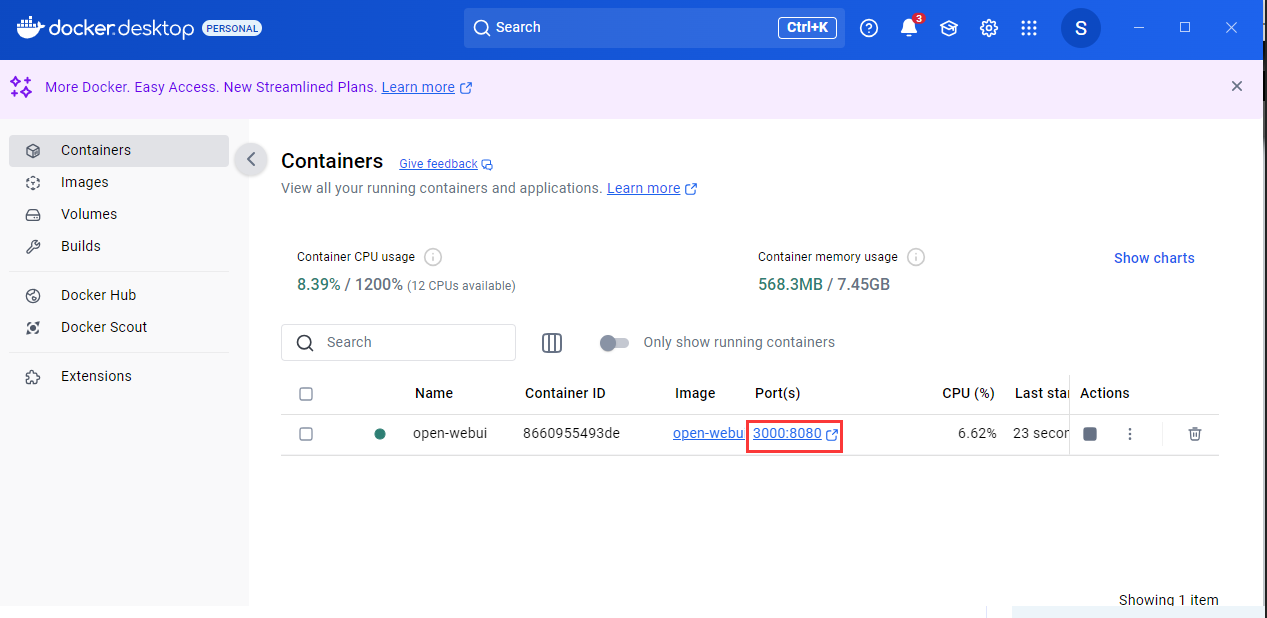The image size is (1267, 618).
Task: Open Settings gear icon
Action: tap(989, 28)
